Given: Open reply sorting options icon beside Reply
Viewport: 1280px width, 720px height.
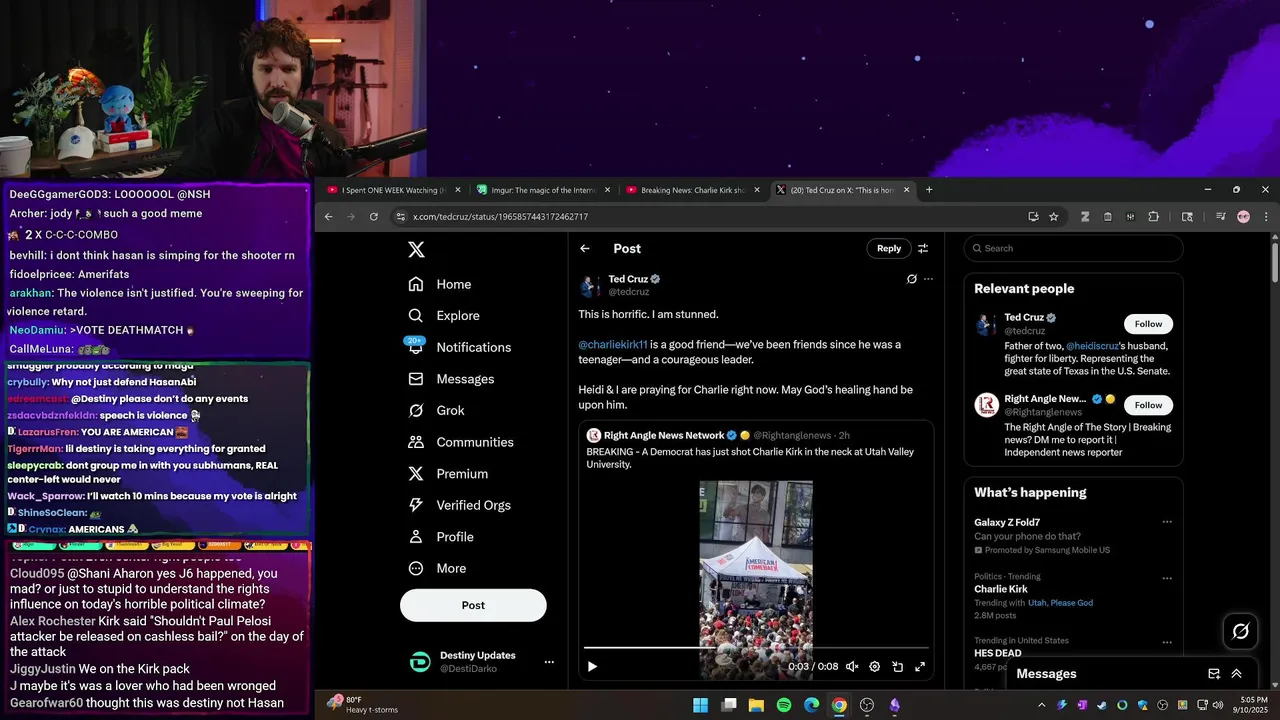Looking at the screenshot, I should [923, 248].
